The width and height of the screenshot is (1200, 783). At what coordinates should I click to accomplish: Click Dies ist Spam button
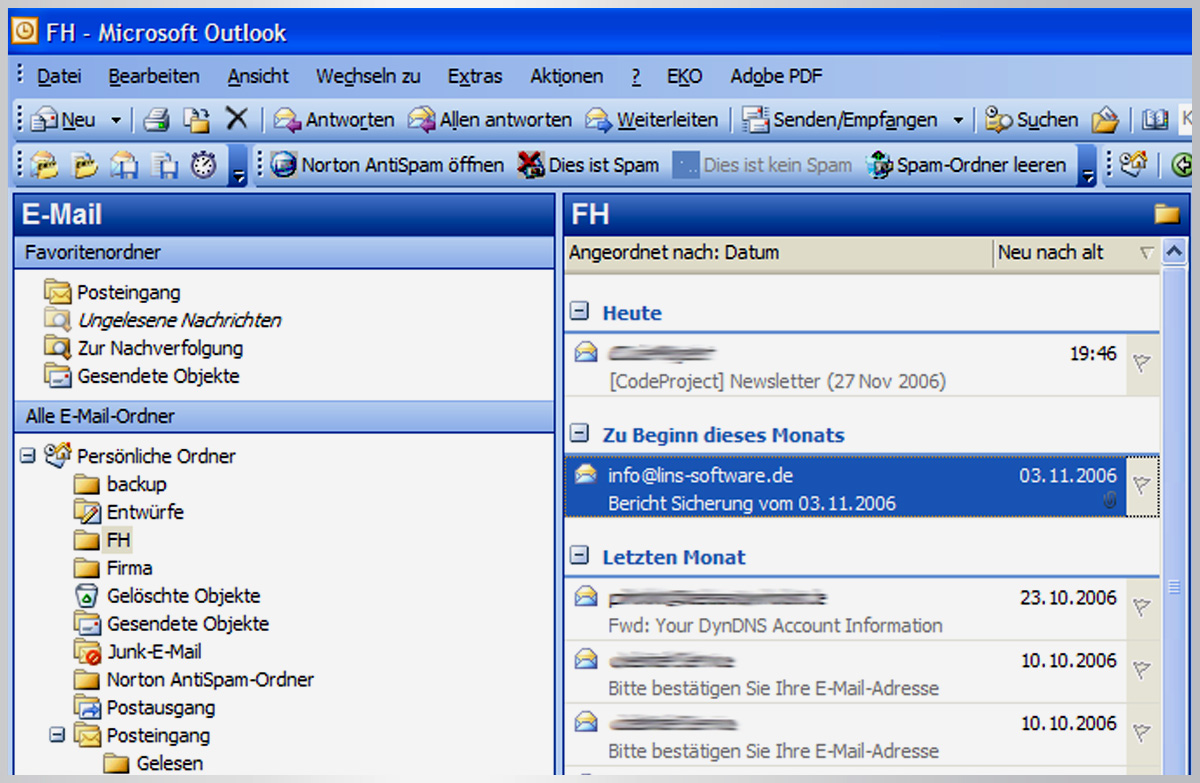coord(588,165)
